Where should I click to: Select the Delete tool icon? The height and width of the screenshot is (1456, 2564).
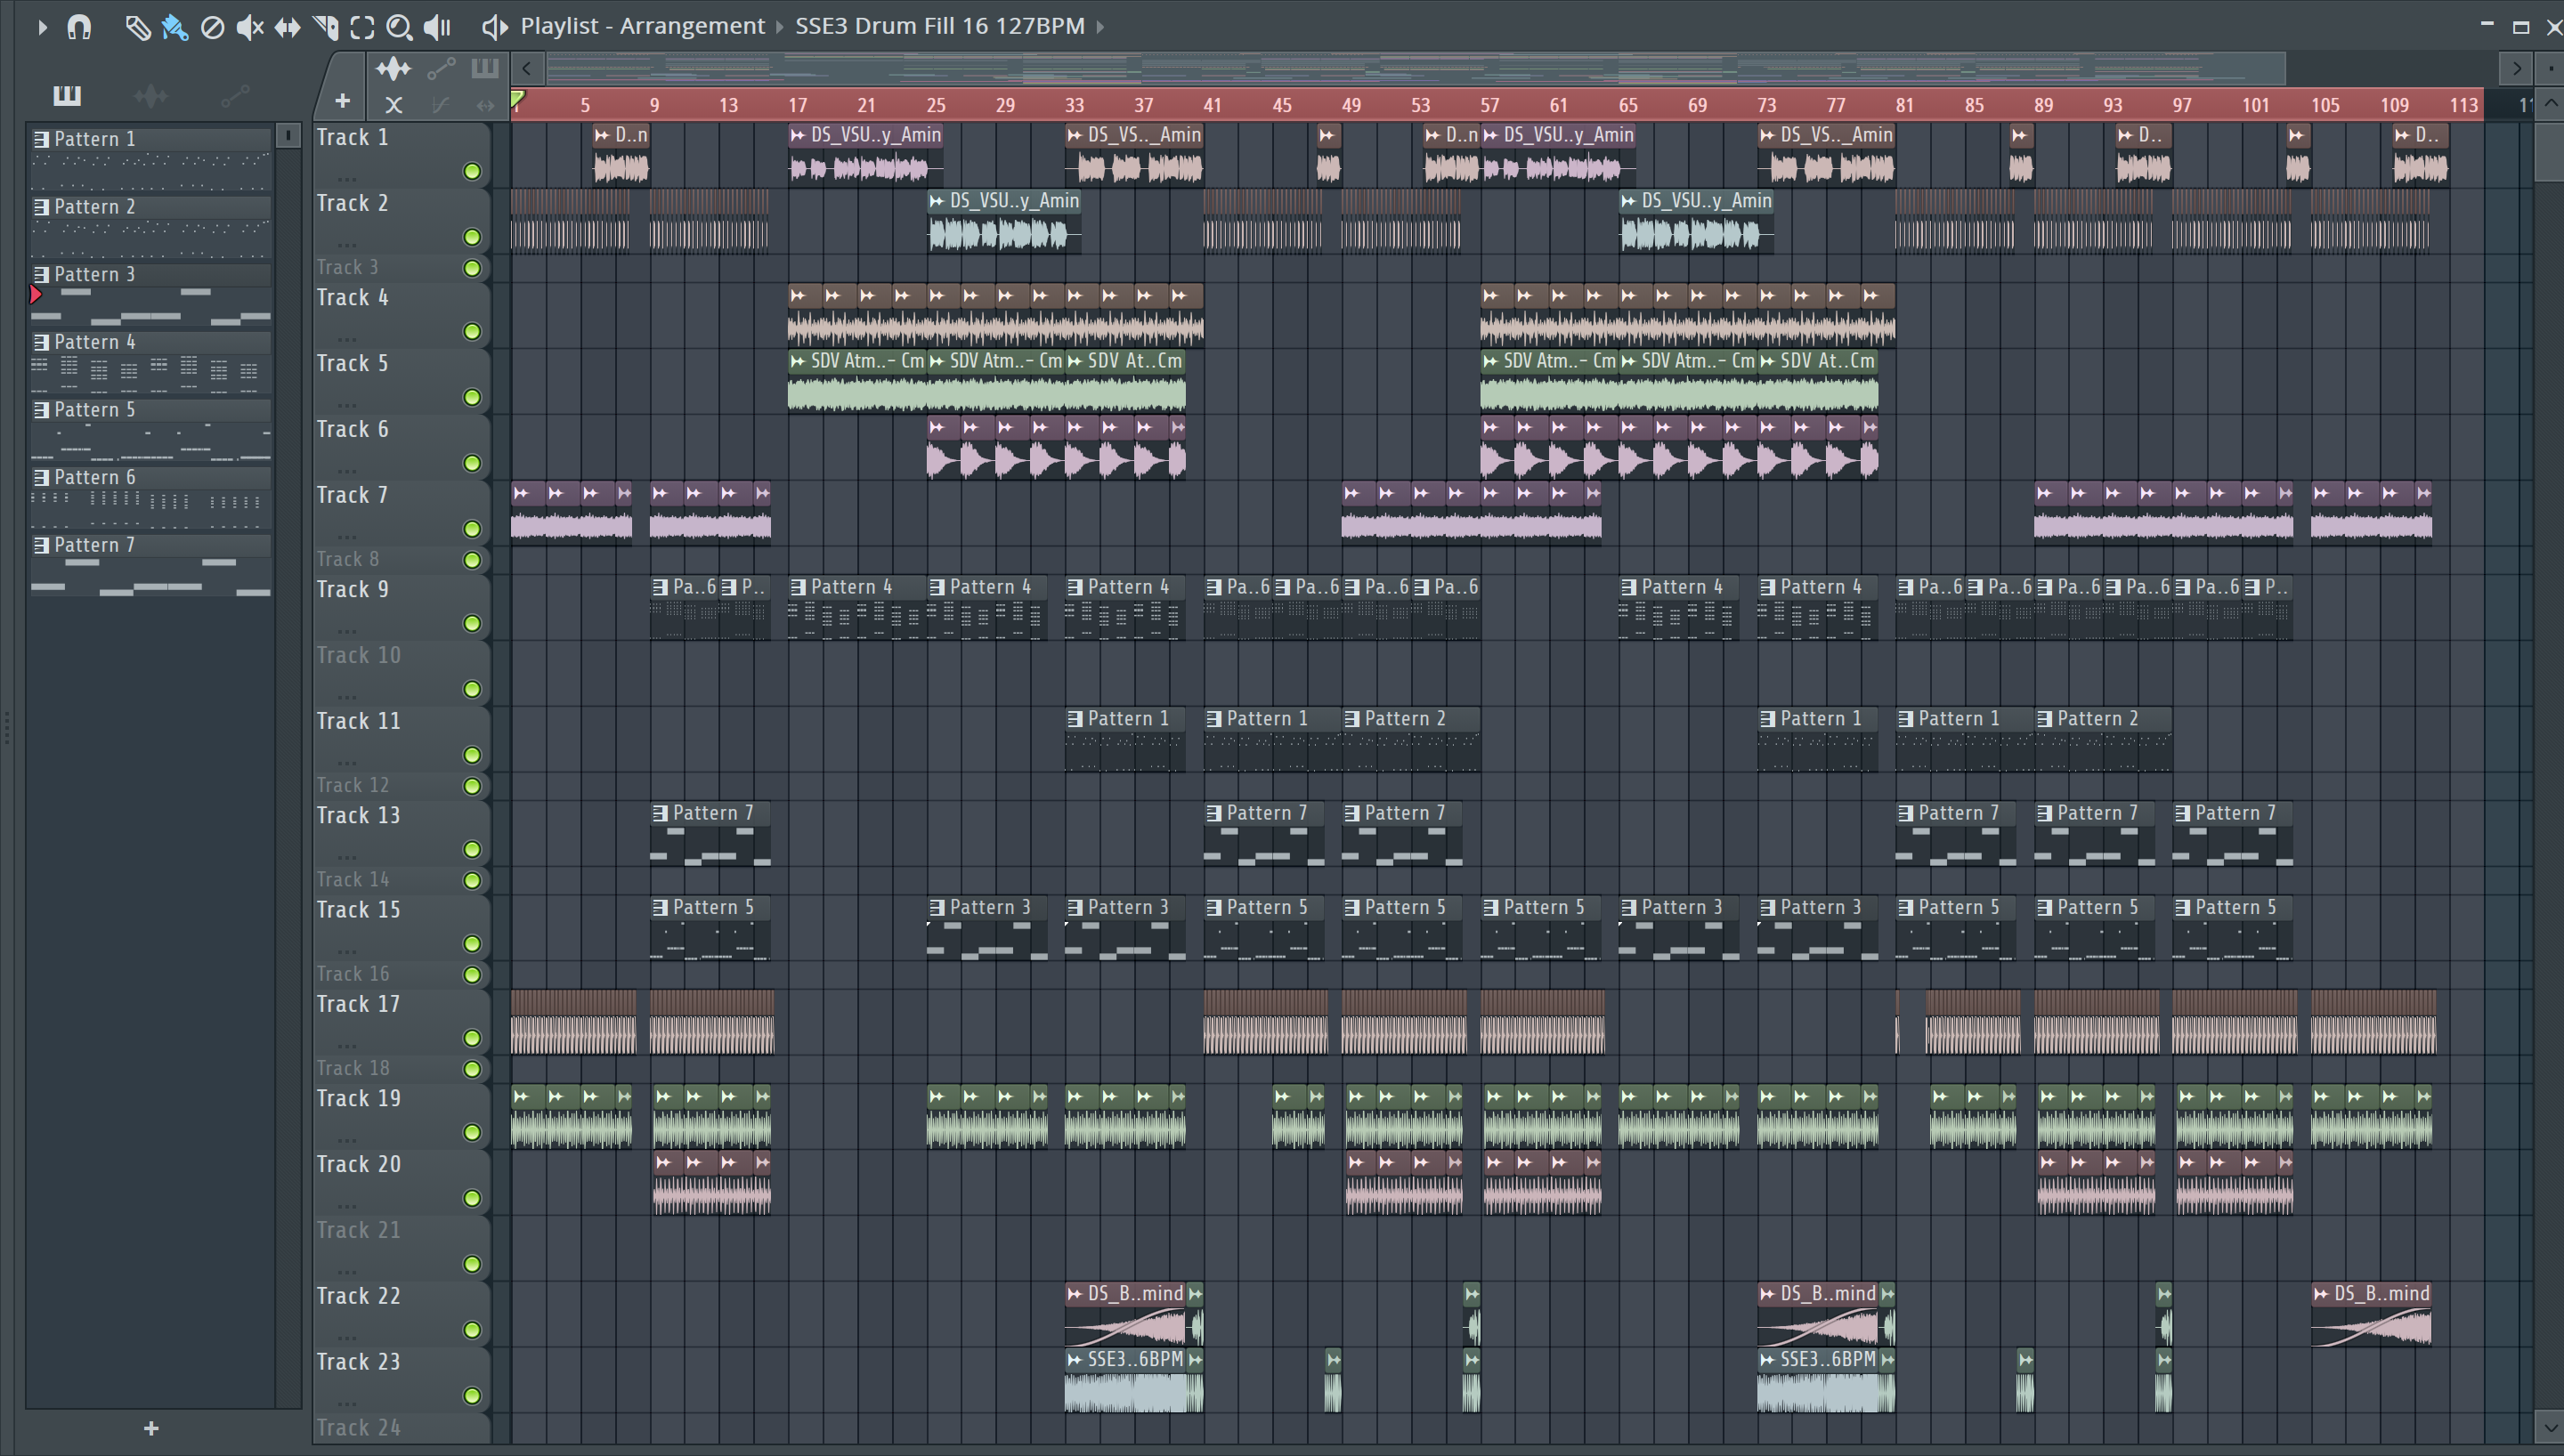[x=212, y=27]
